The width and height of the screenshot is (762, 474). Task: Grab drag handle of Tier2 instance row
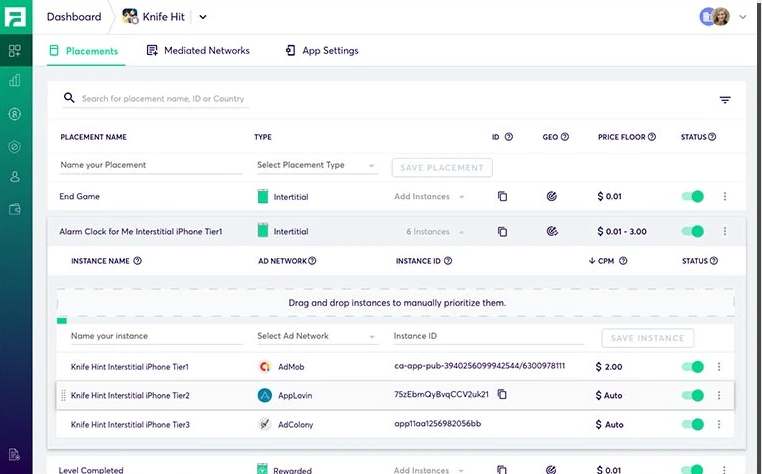click(x=63, y=396)
